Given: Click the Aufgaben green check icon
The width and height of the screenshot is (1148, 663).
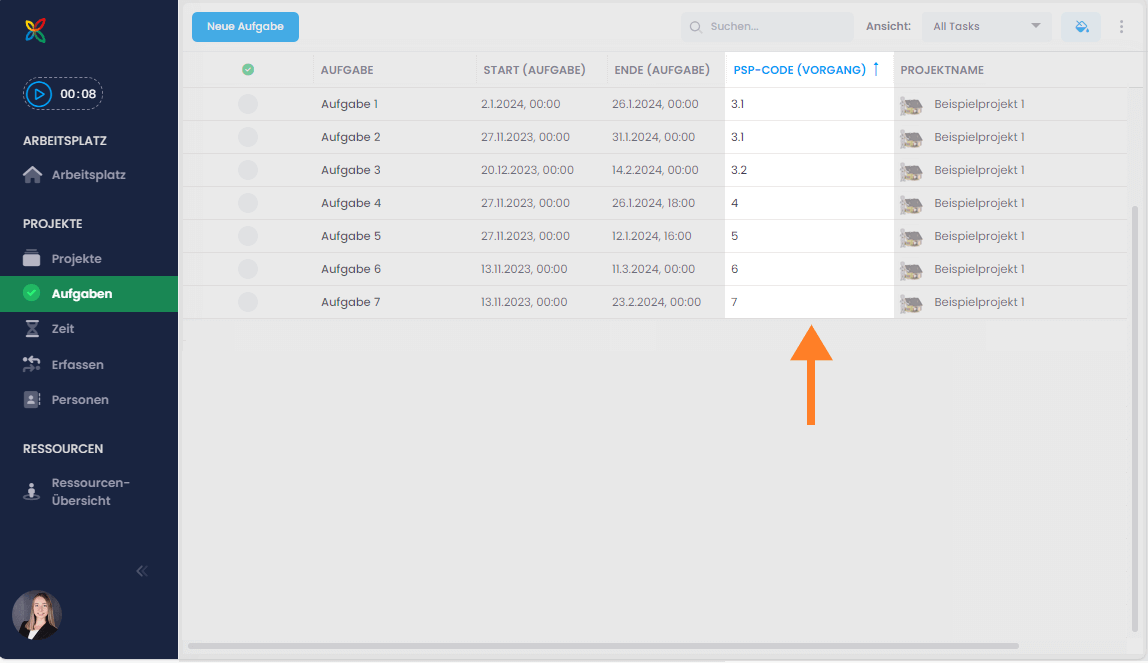Looking at the screenshot, I should pos(31,293).
